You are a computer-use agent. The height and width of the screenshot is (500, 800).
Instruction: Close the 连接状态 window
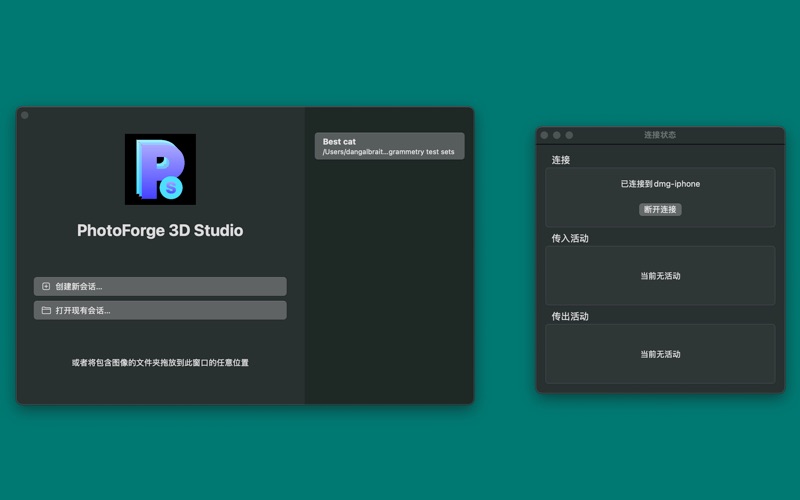click(x=545, y=135)
